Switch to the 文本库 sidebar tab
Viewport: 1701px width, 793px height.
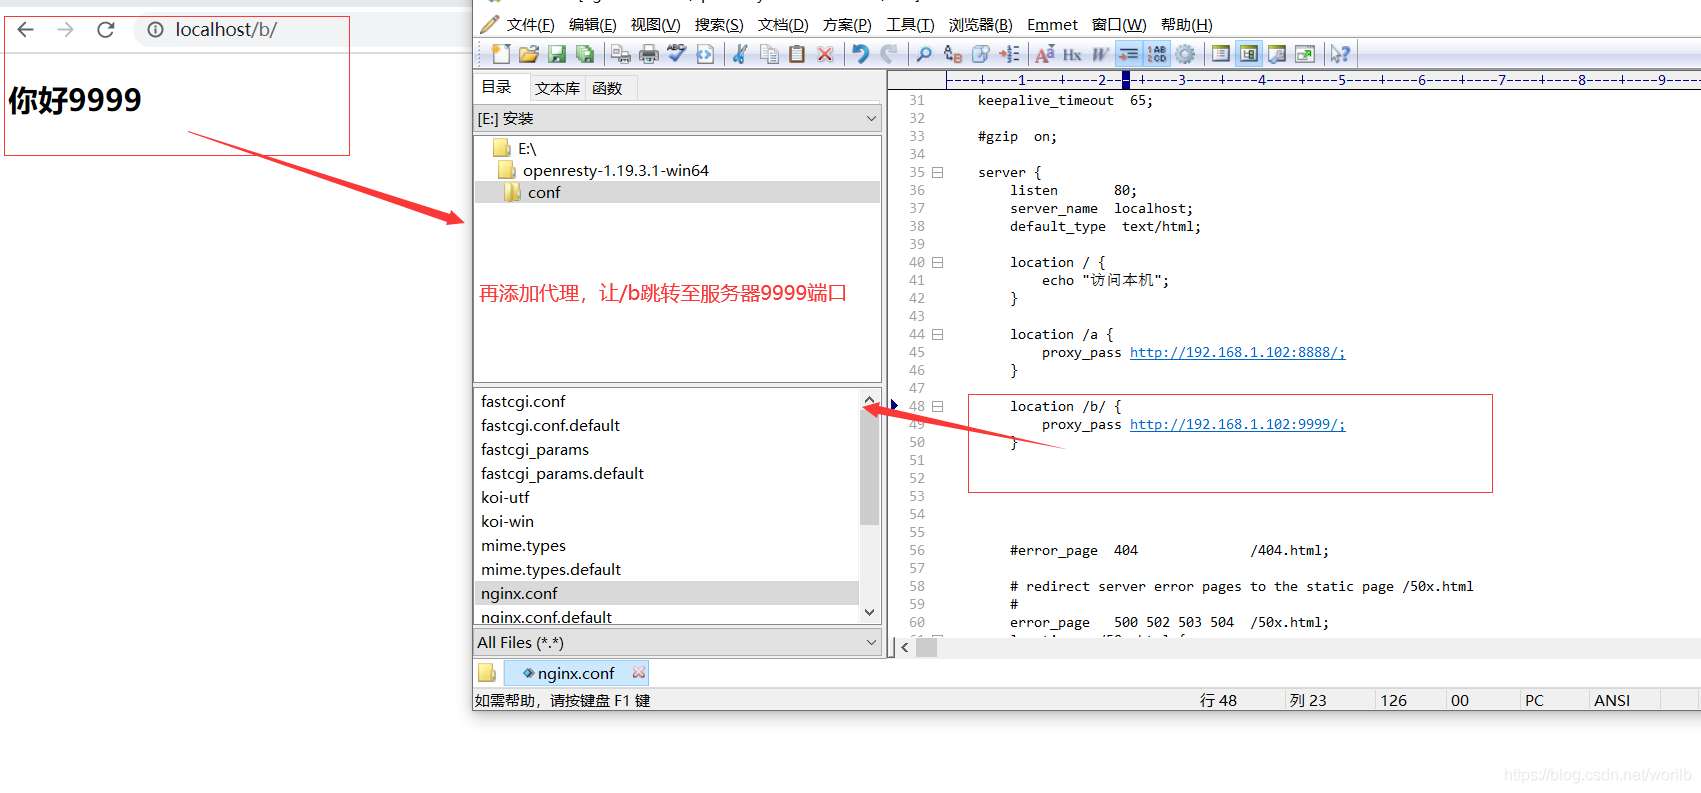pyautogui.click(x=557, y=88)
